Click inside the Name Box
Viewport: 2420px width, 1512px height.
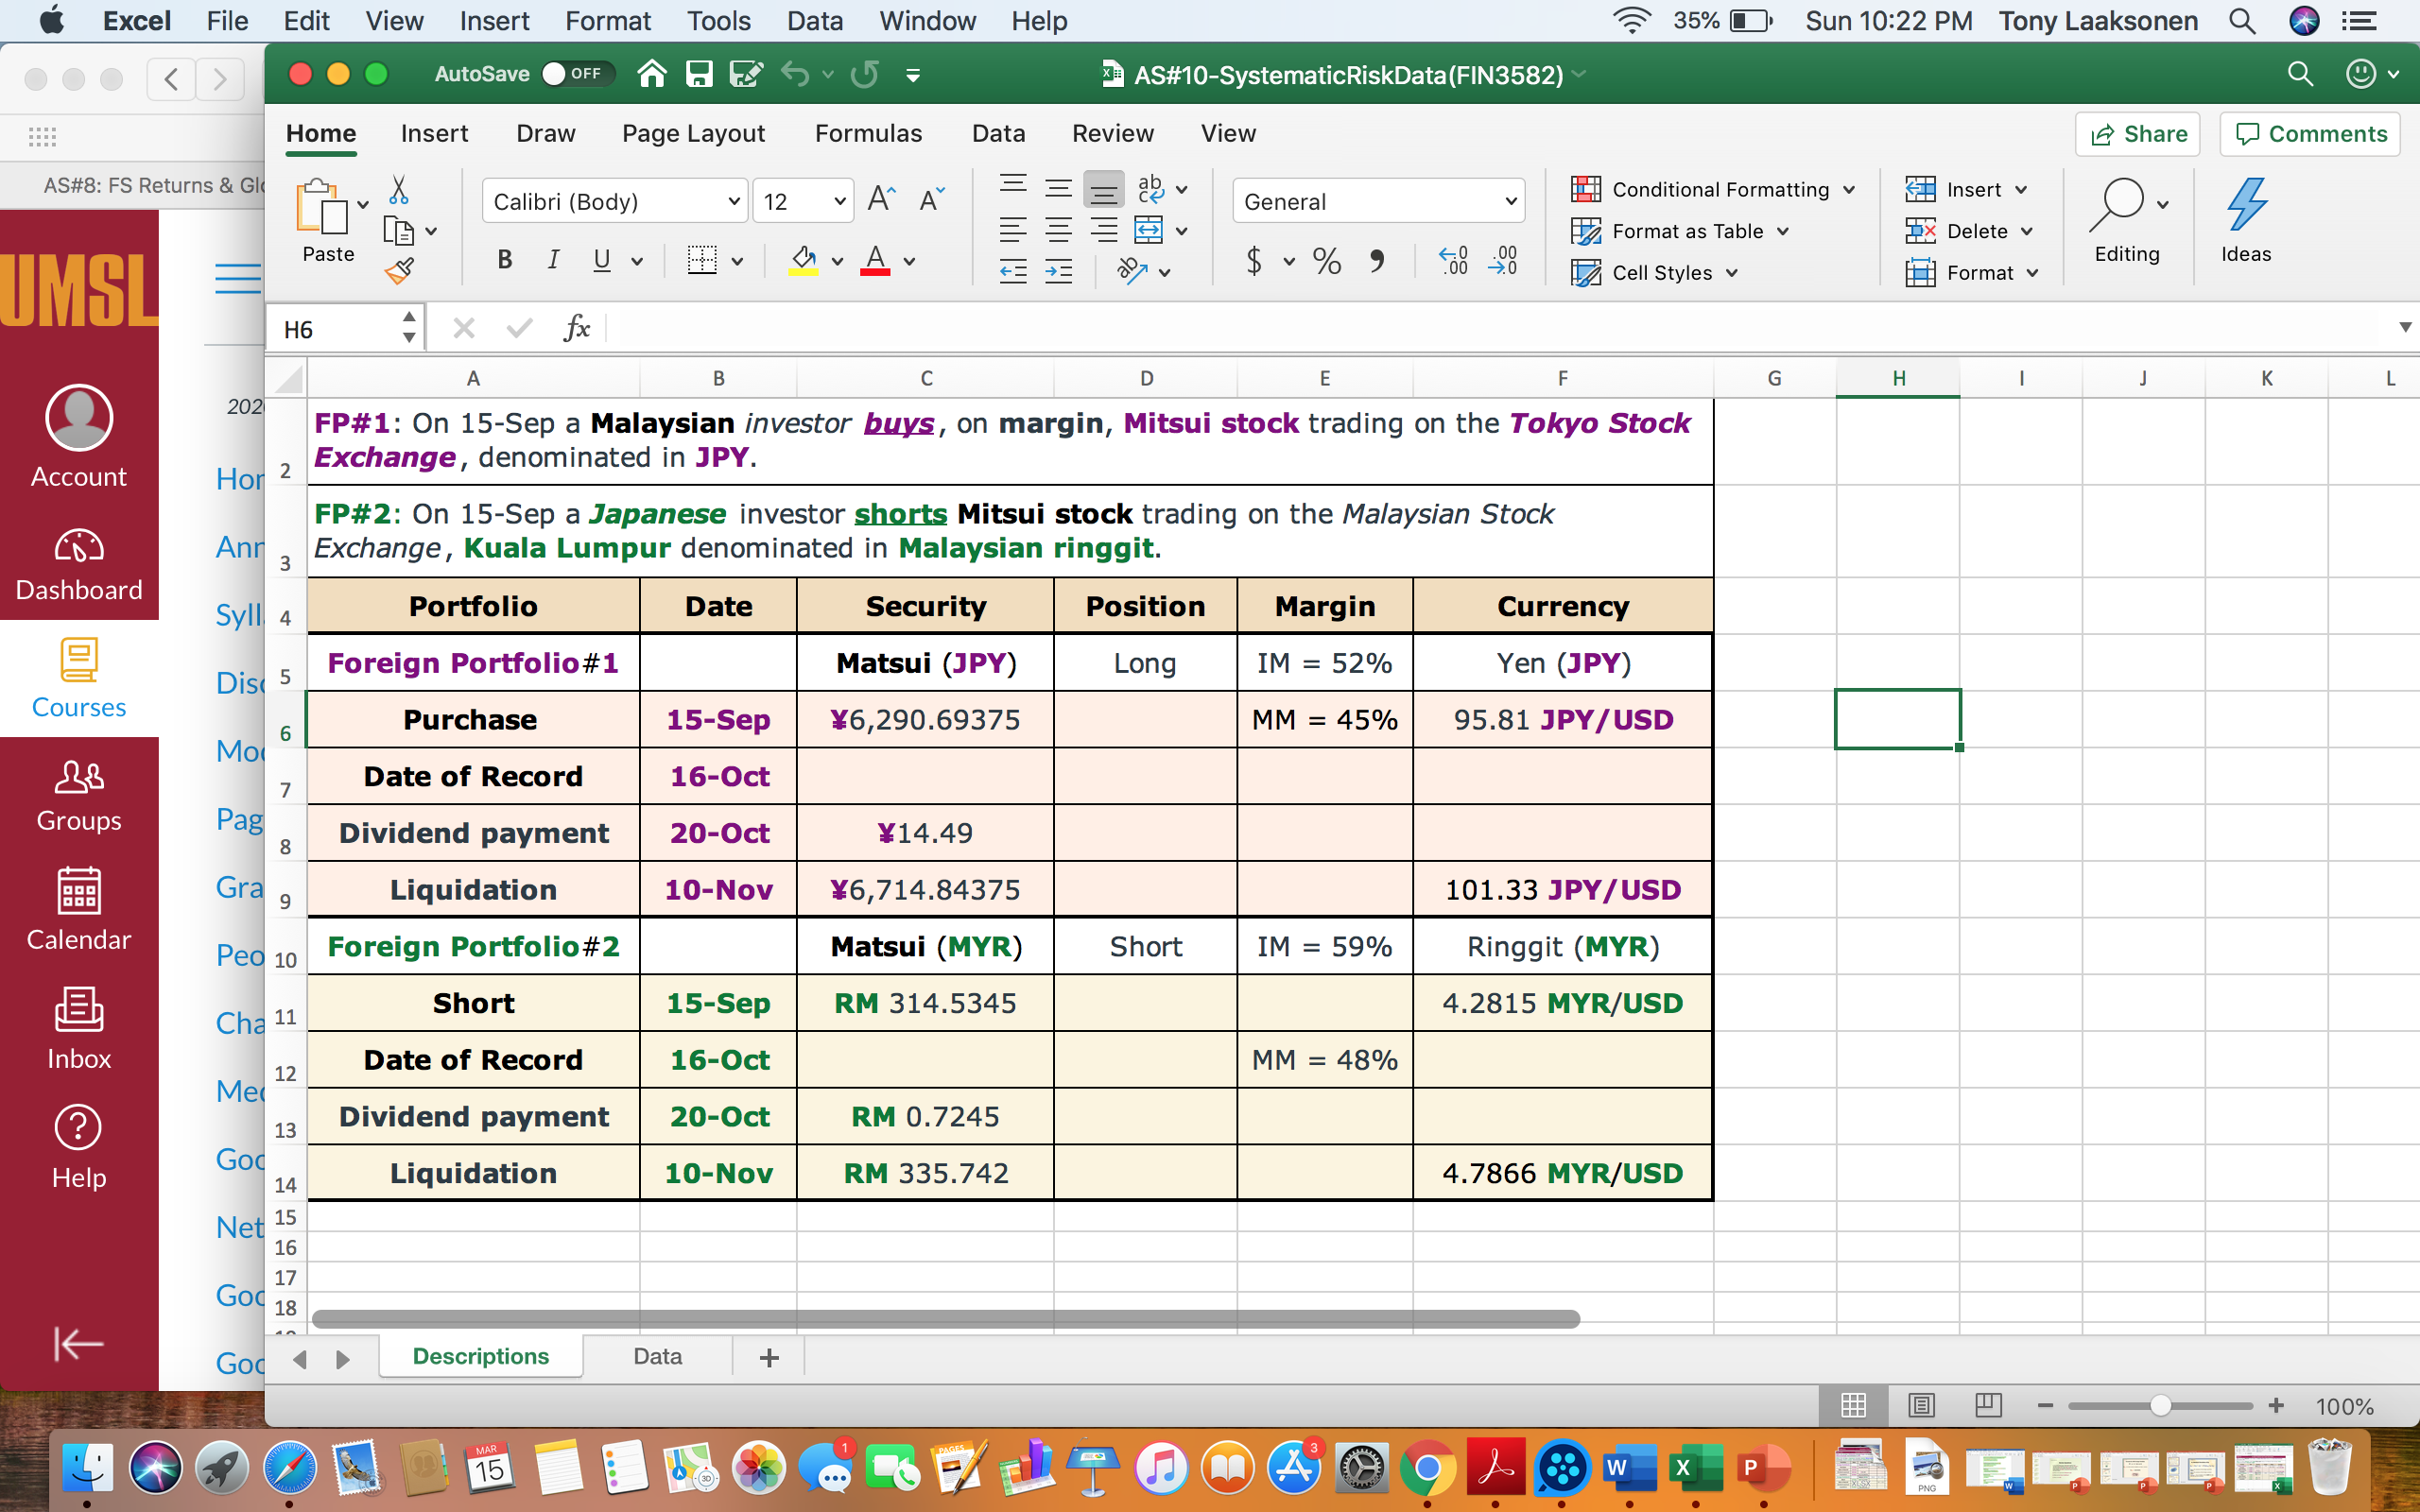[330, 327]
